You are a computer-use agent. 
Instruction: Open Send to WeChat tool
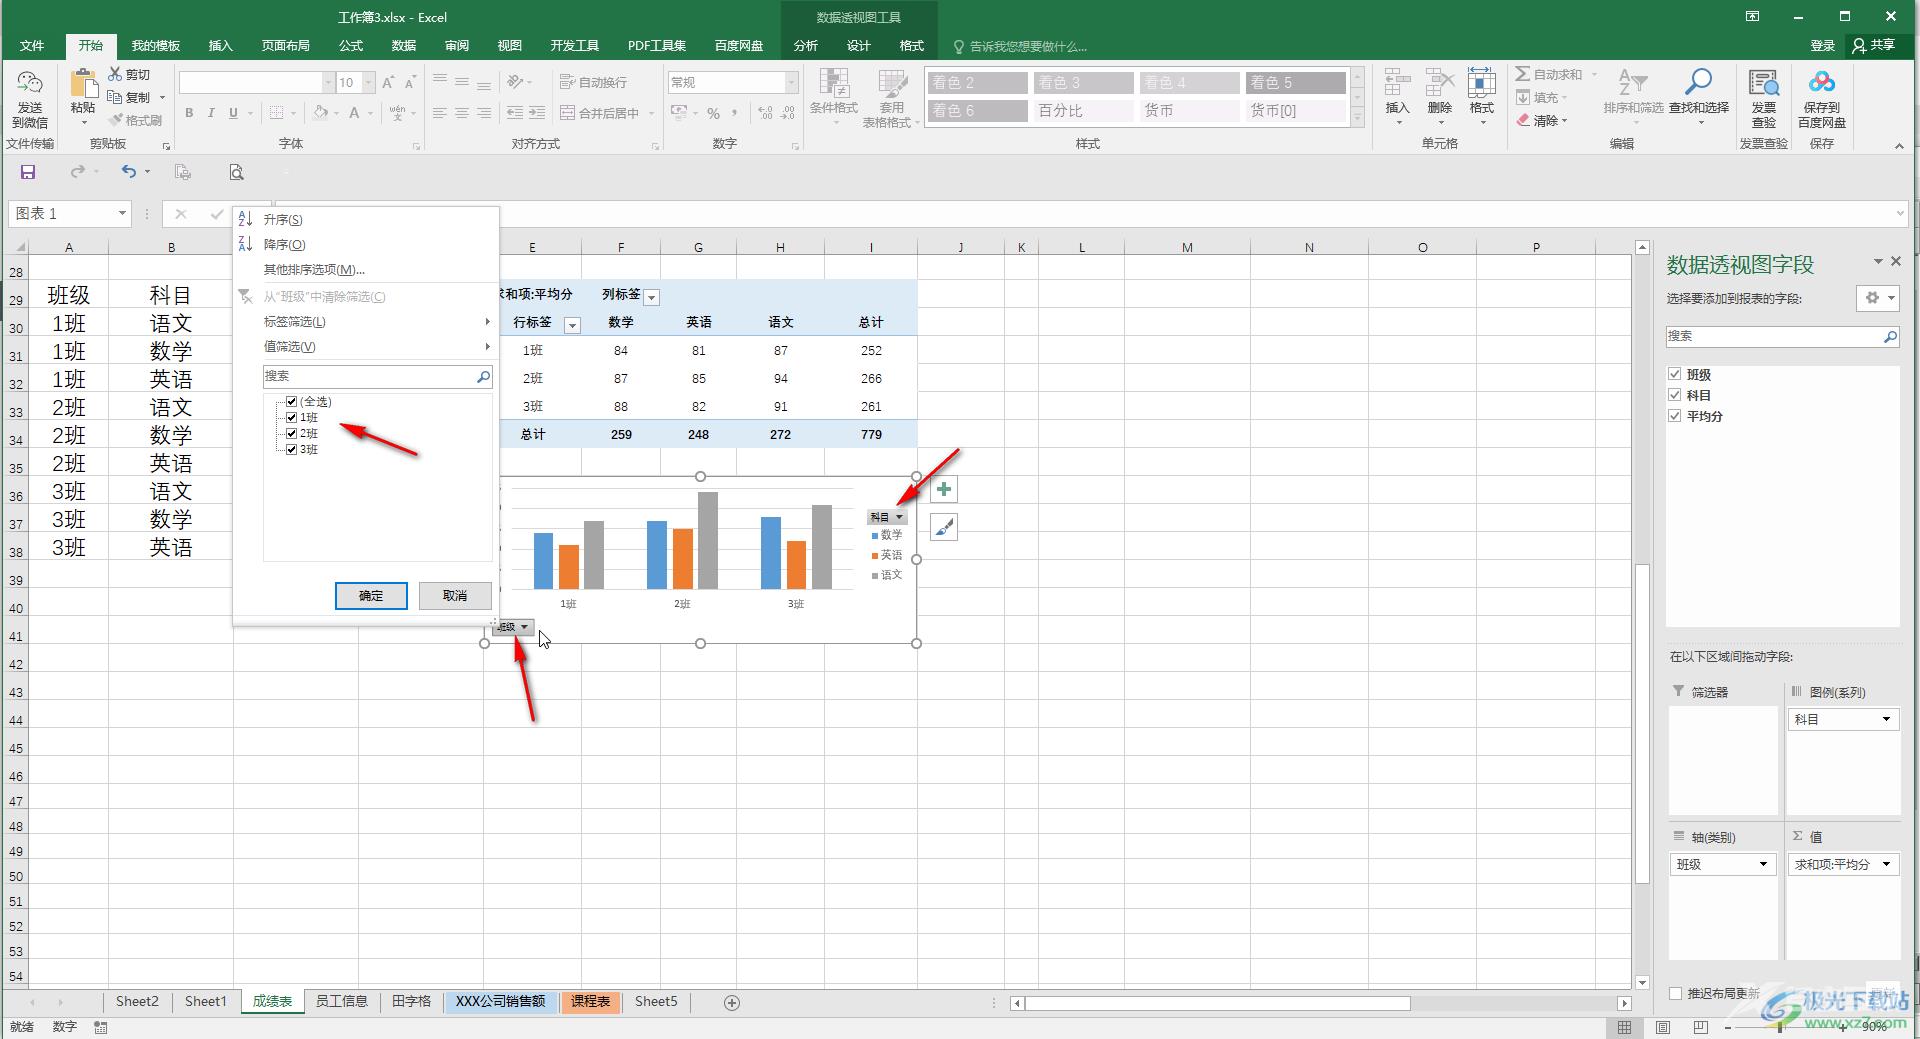(30, 98)
